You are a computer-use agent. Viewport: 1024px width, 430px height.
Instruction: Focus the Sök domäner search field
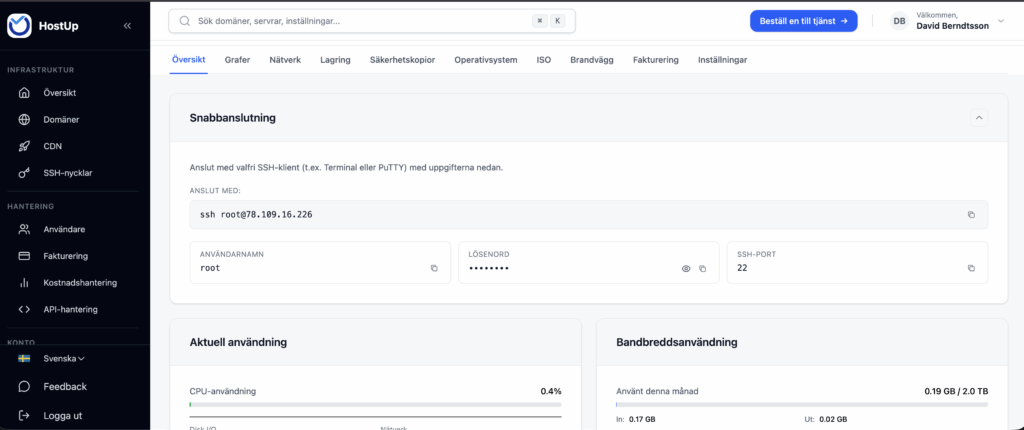350,20
